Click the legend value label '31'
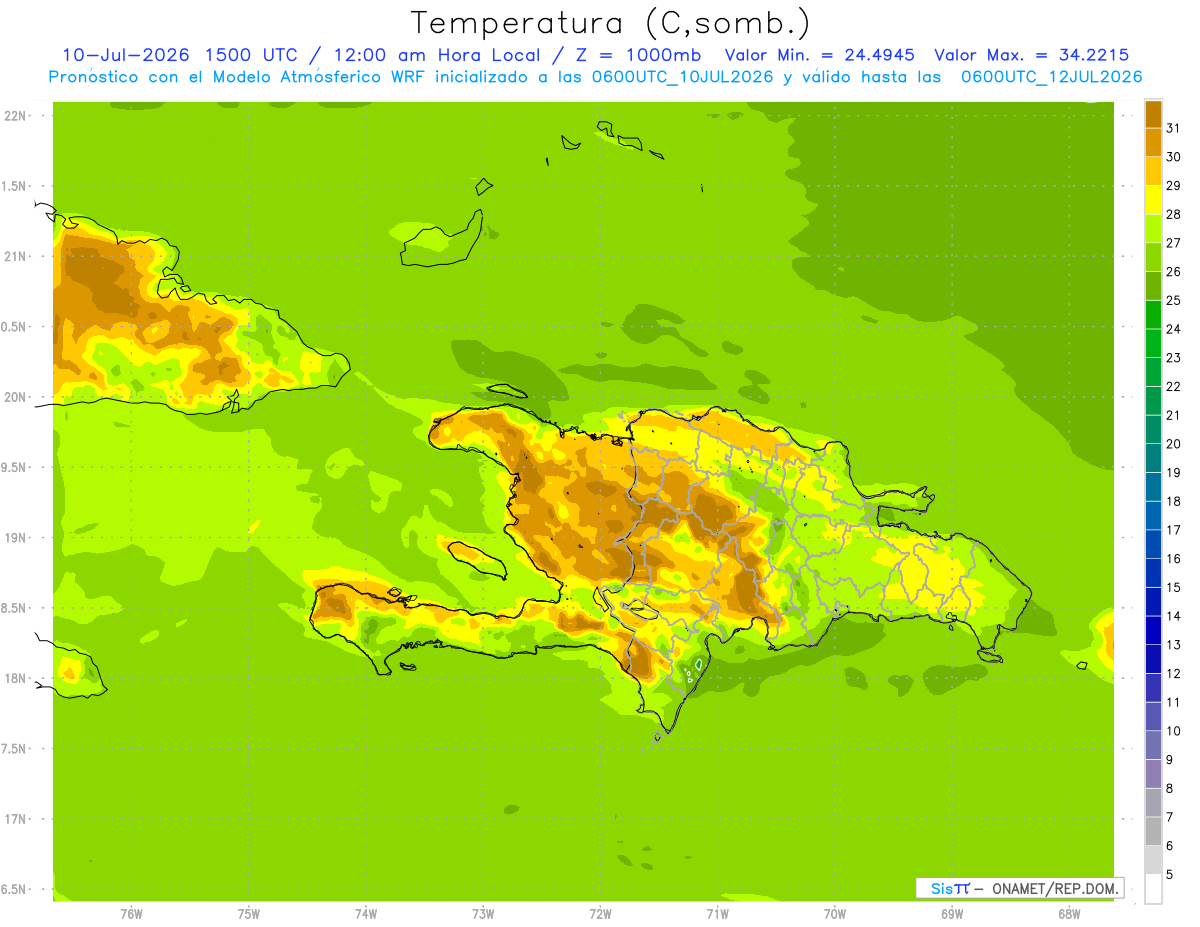The height and width of the screenshot is (927, 1200). tap(1173, 128)
